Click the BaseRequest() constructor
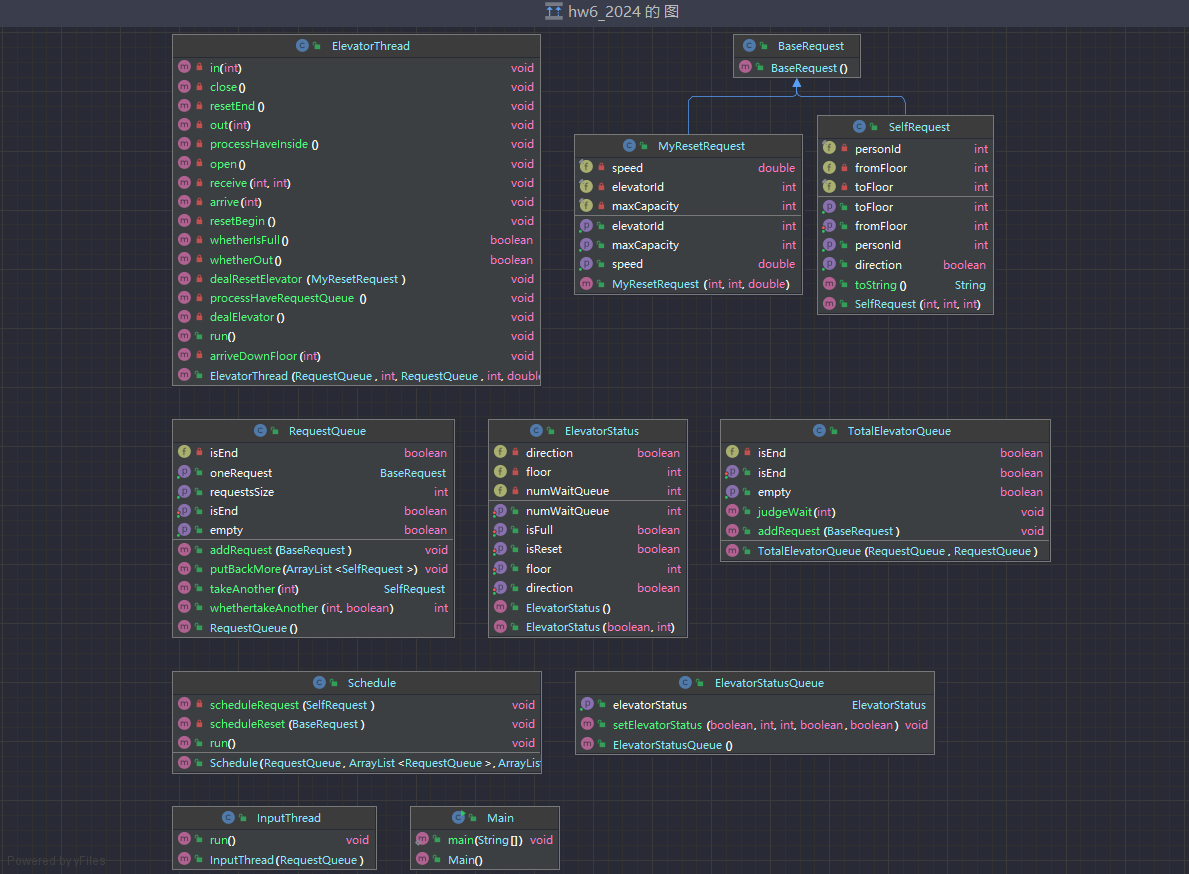Viewport: 1189px width, 874px height. [797, 67]
